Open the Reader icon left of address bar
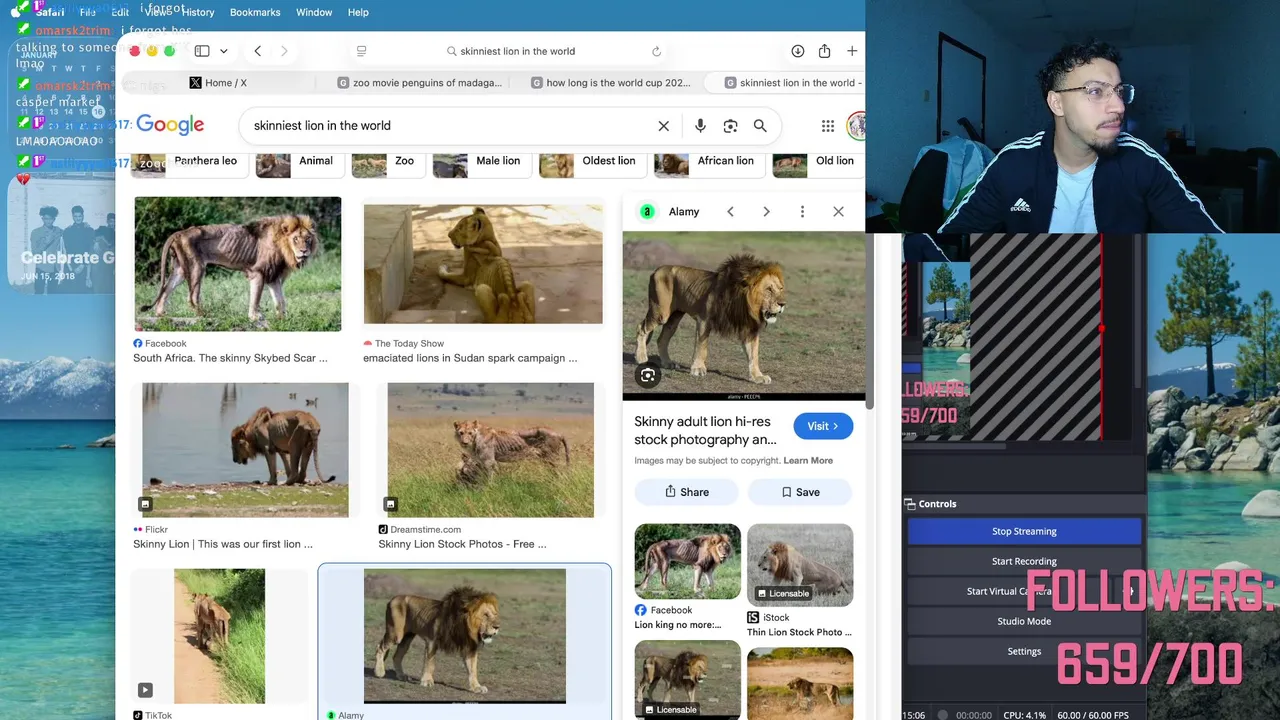Viewport: 1280px width, 720px height. 361,51
